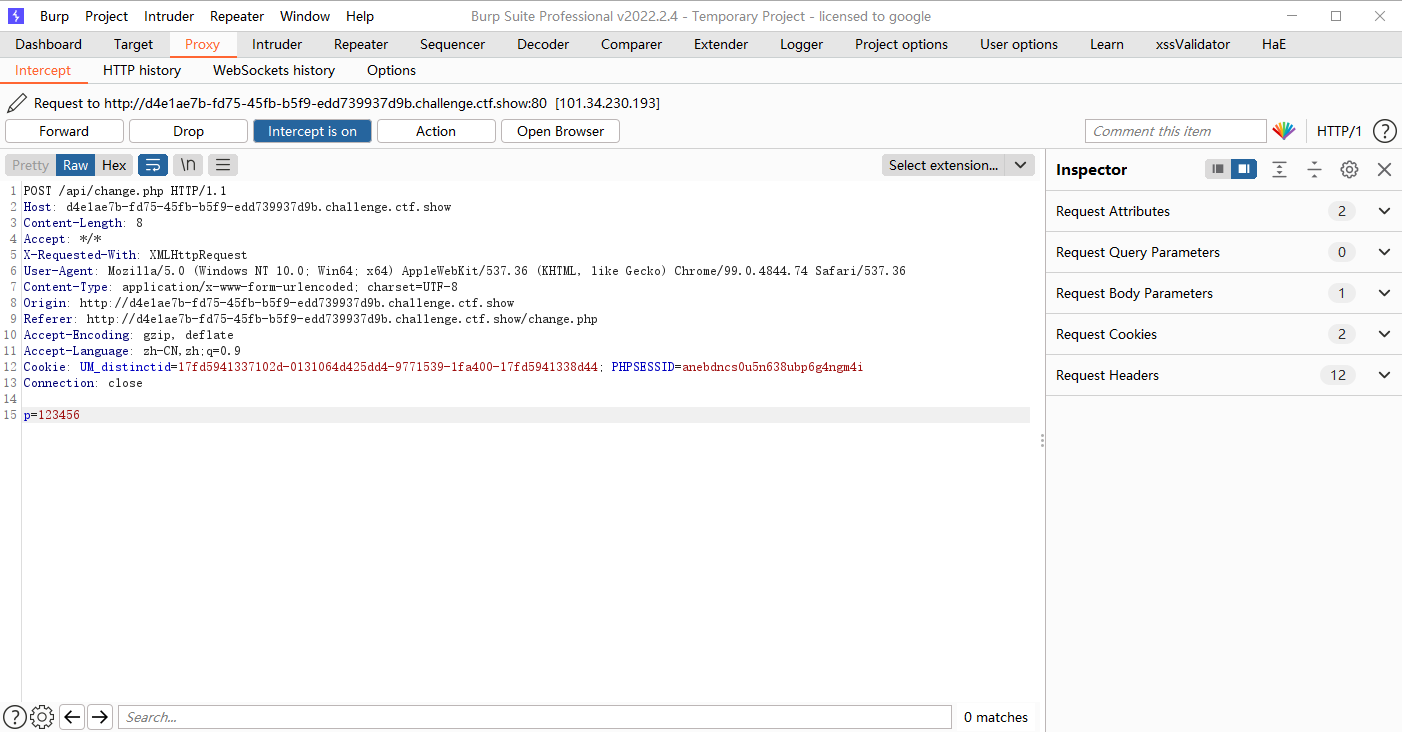Toggle the show non-printable \n icon
Screen dimensions: 1402x732
(188, 165)
